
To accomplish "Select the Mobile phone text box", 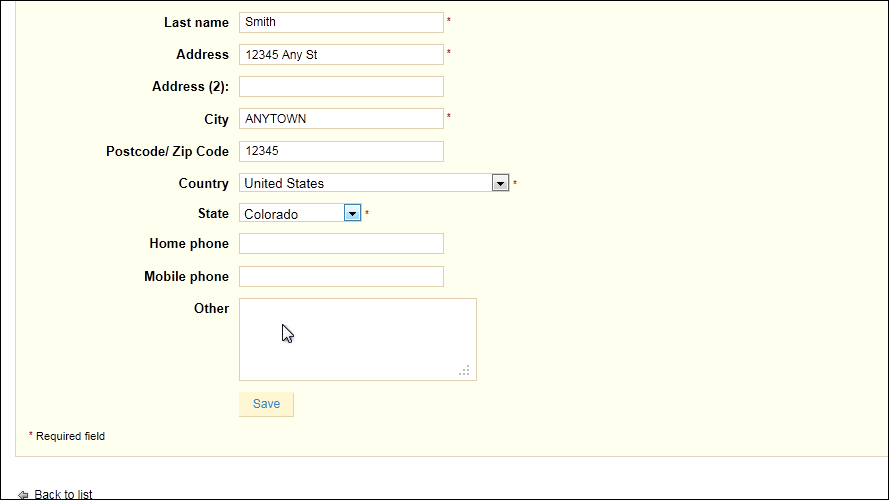I will coord(341,277).
